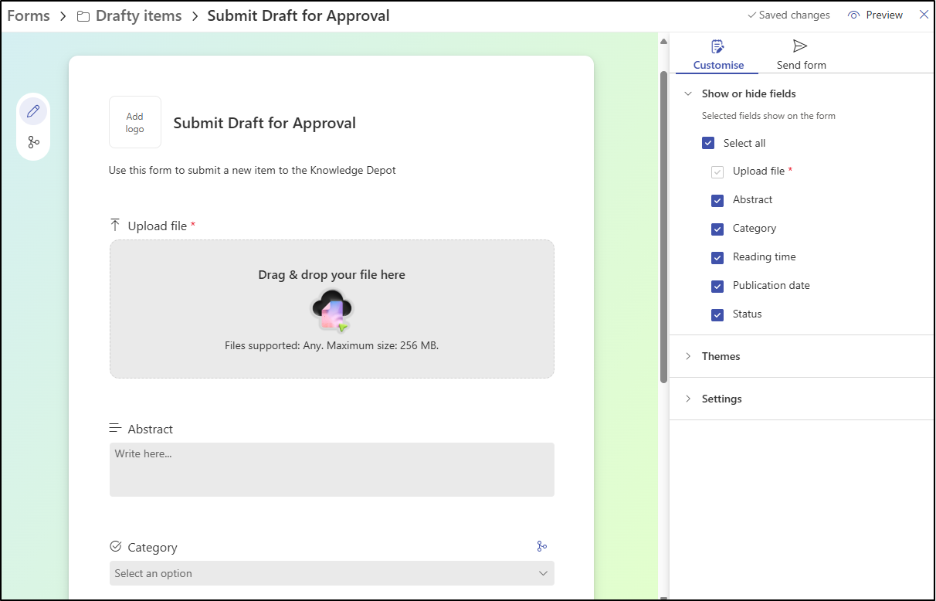Click the Add logo button
The height and width of the screenshot is (601, 936).
134,121
